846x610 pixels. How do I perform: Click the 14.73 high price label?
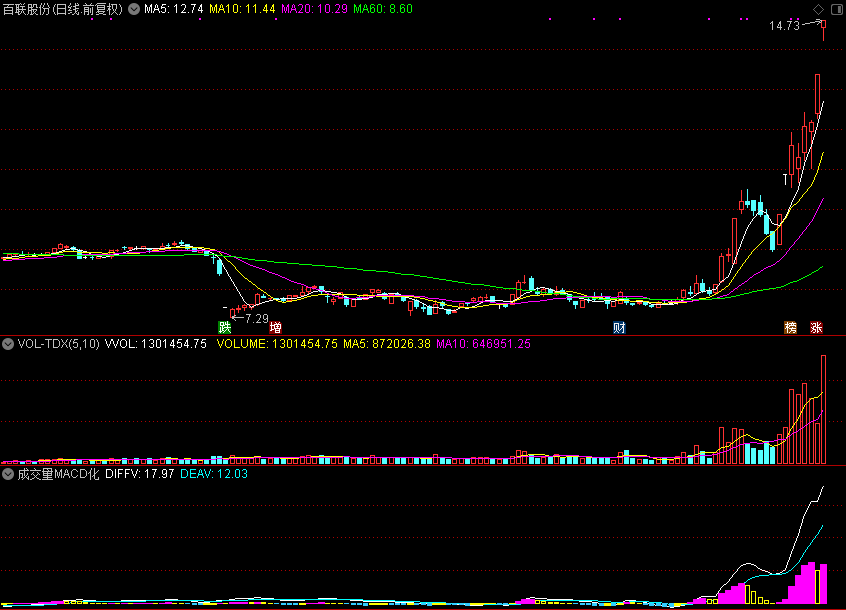pyautogui.click(x=784, y=26)
